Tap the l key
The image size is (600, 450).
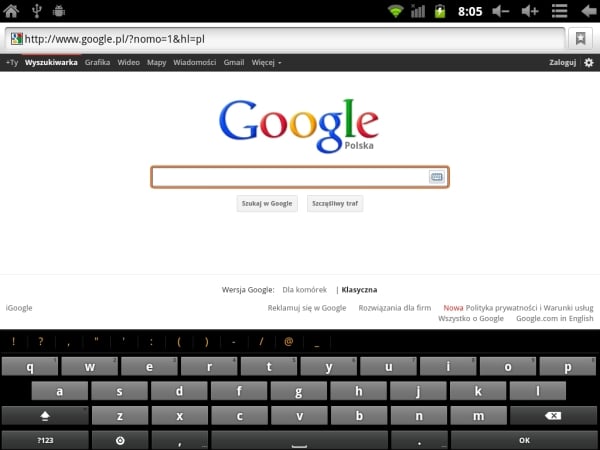(x=538, y=391)
